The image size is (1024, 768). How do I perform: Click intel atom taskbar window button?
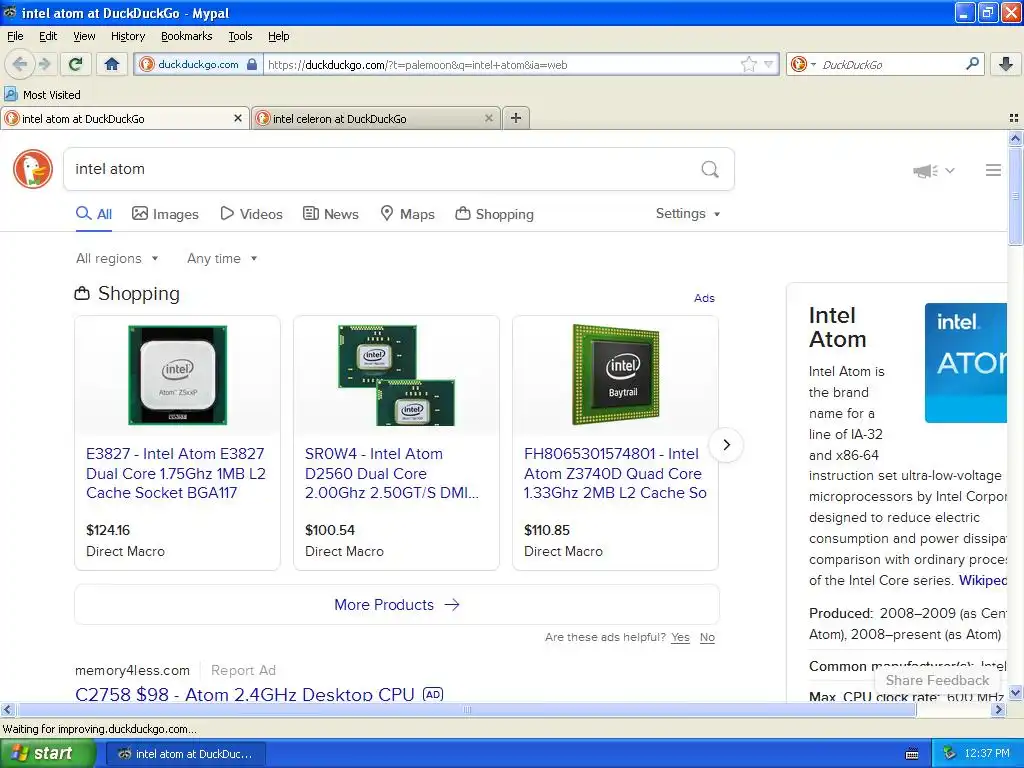(x=186, y=754)
